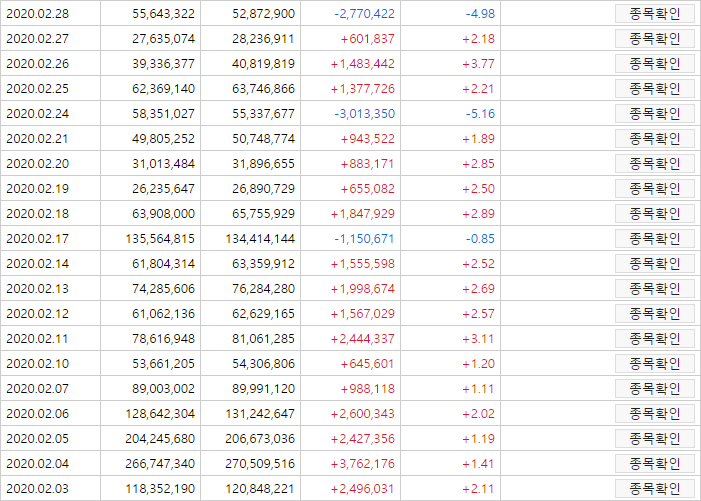Click the gain amount +2,444,337
The width and height of the screenshot is (701, 501).
[363, 339]
